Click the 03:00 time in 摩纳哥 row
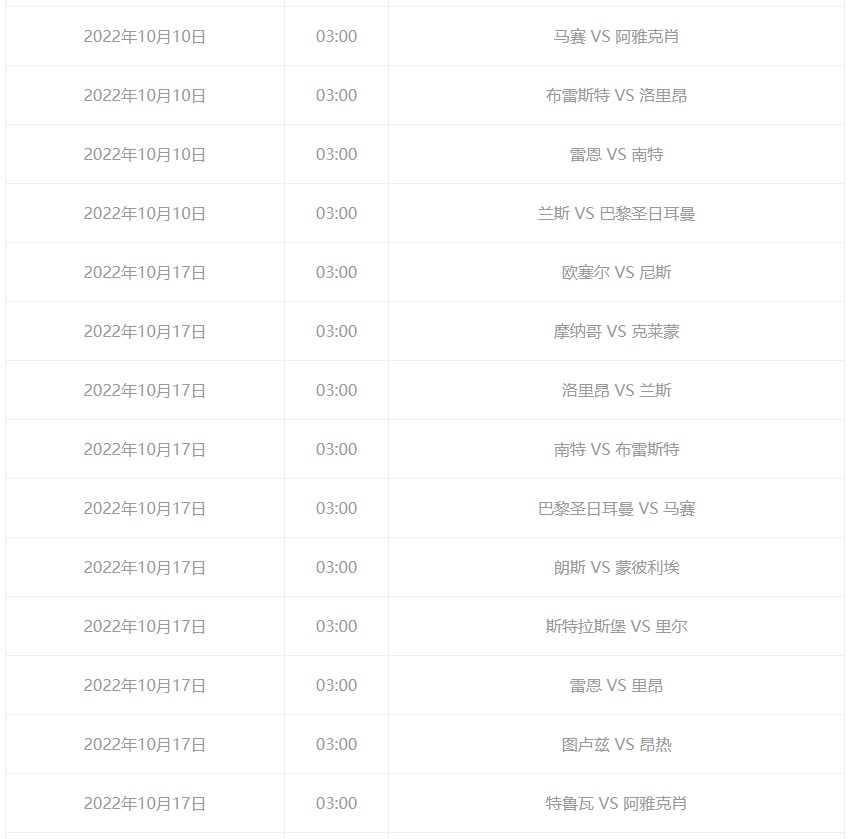Viewport: 849px width, 839px height. [x=336, y=331]
